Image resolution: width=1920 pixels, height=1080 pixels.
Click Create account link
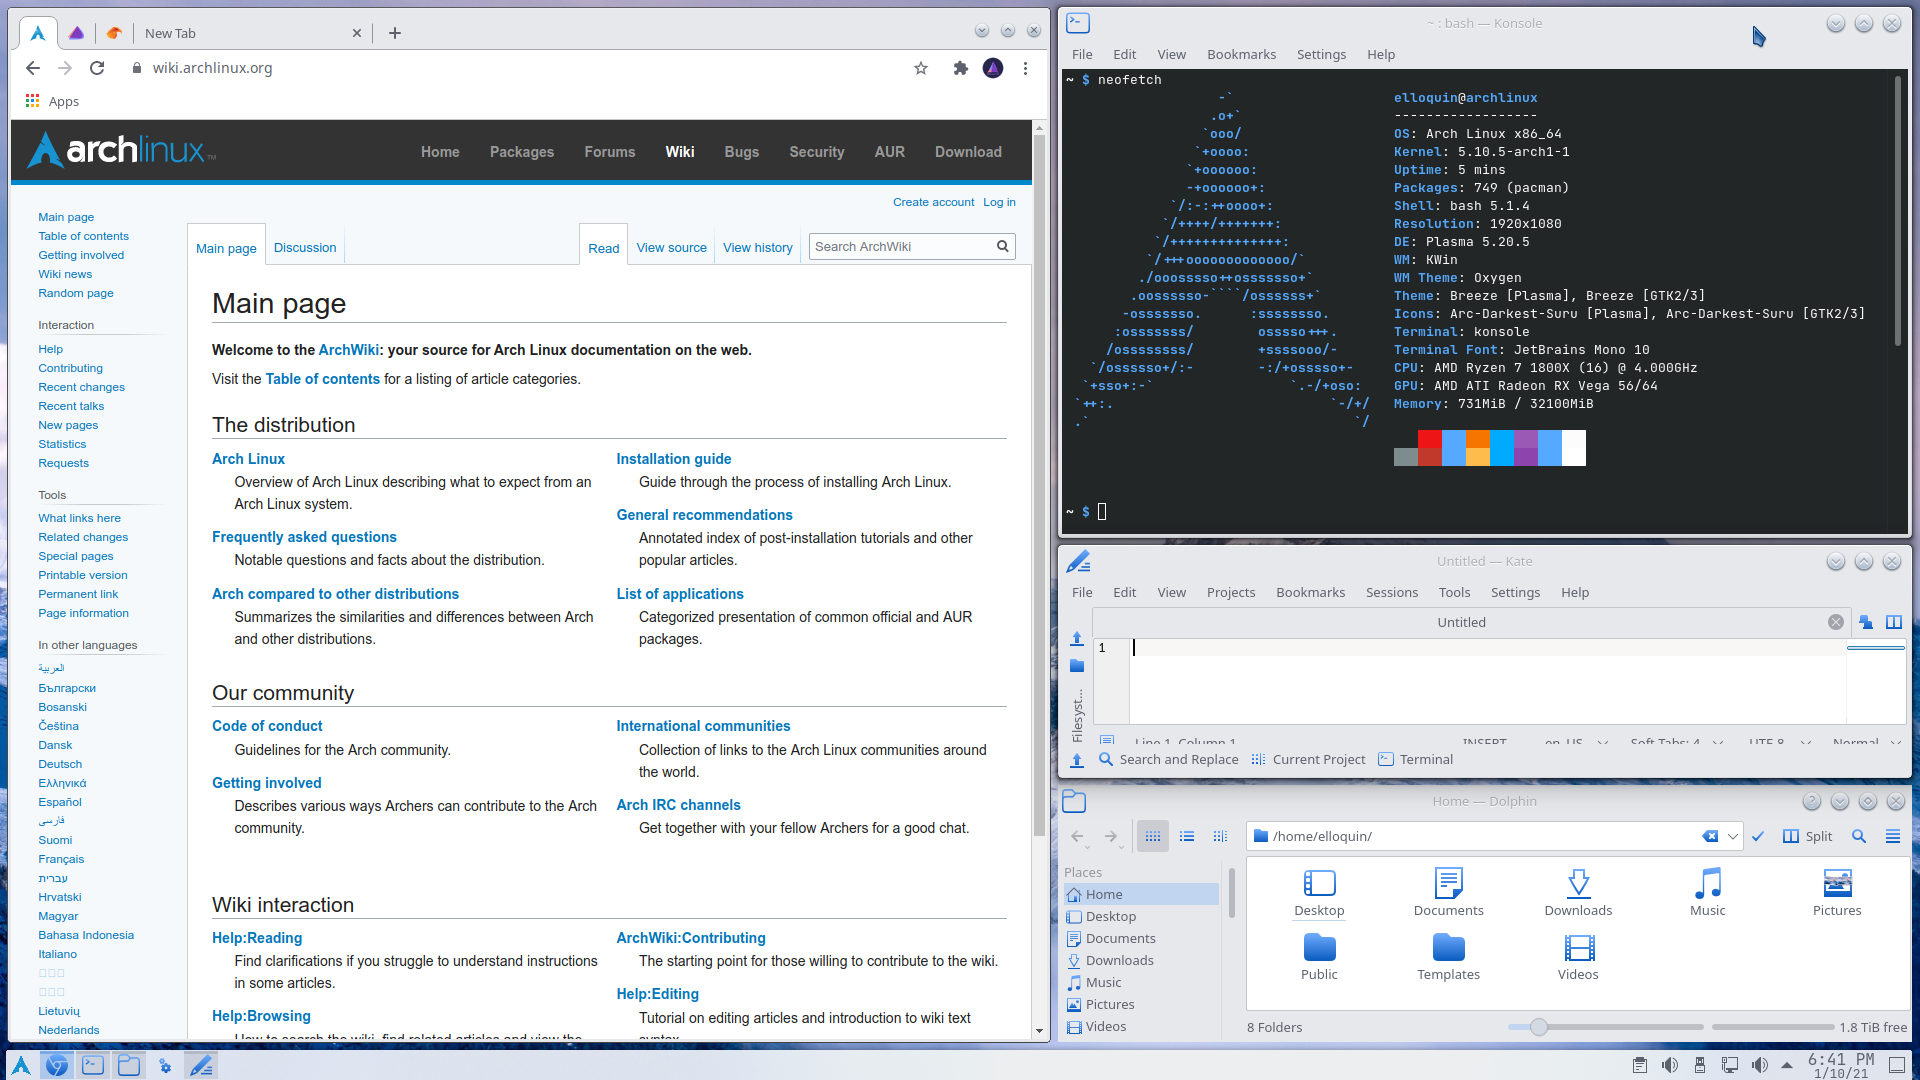click(932, 202)
